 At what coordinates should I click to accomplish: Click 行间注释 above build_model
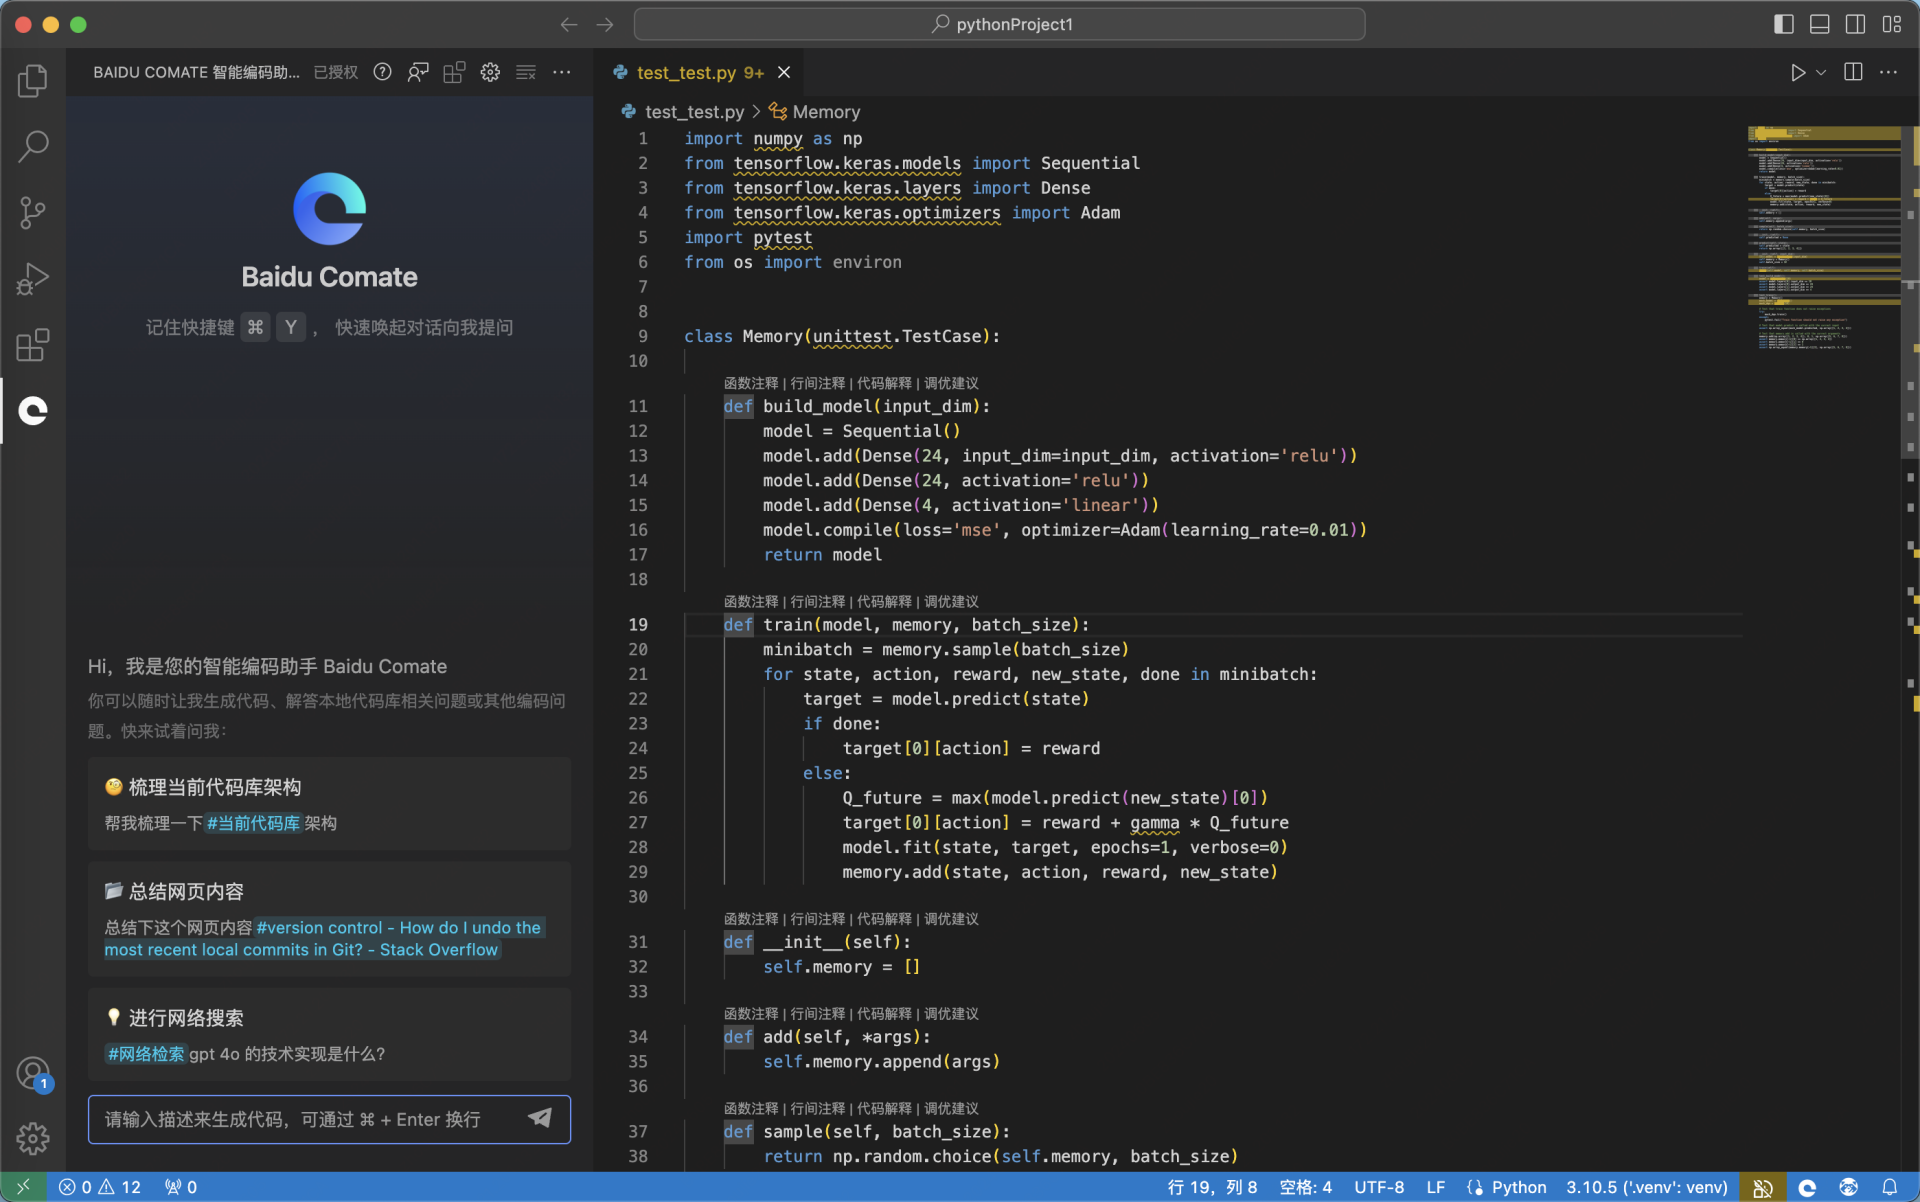[x=818, y=383]
